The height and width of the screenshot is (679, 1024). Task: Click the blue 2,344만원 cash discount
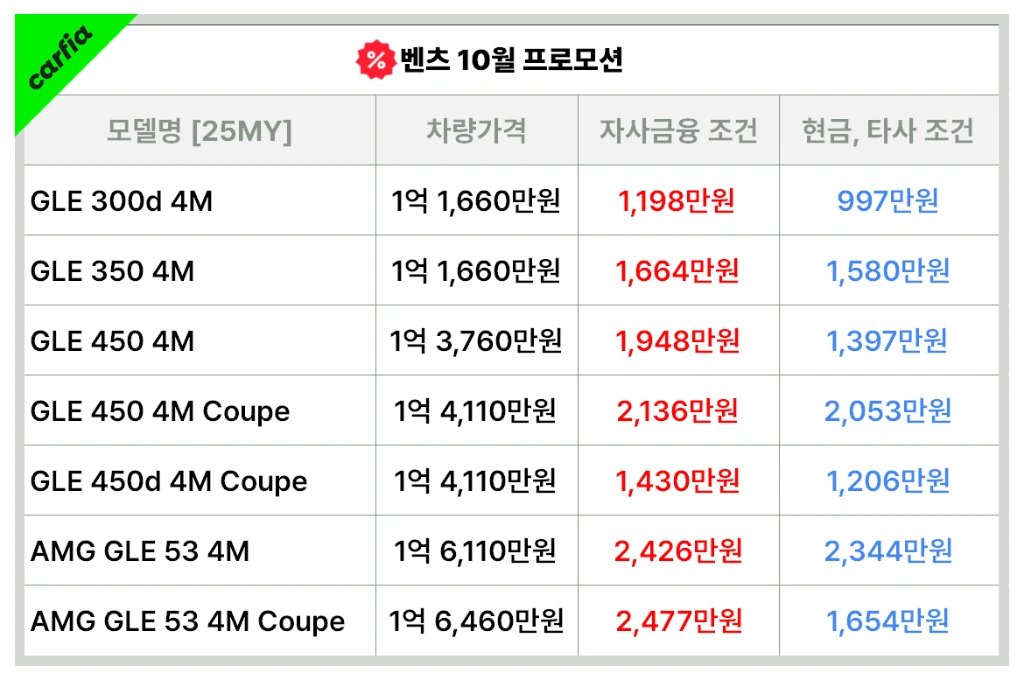pos(888,551)
